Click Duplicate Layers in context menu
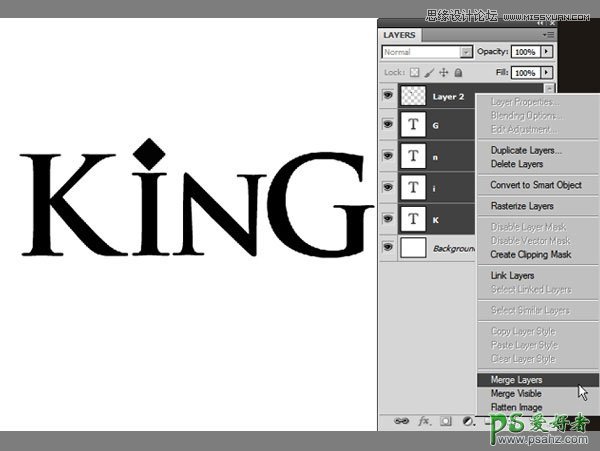Viewport: 600px width, 451px height. [525, 150]
